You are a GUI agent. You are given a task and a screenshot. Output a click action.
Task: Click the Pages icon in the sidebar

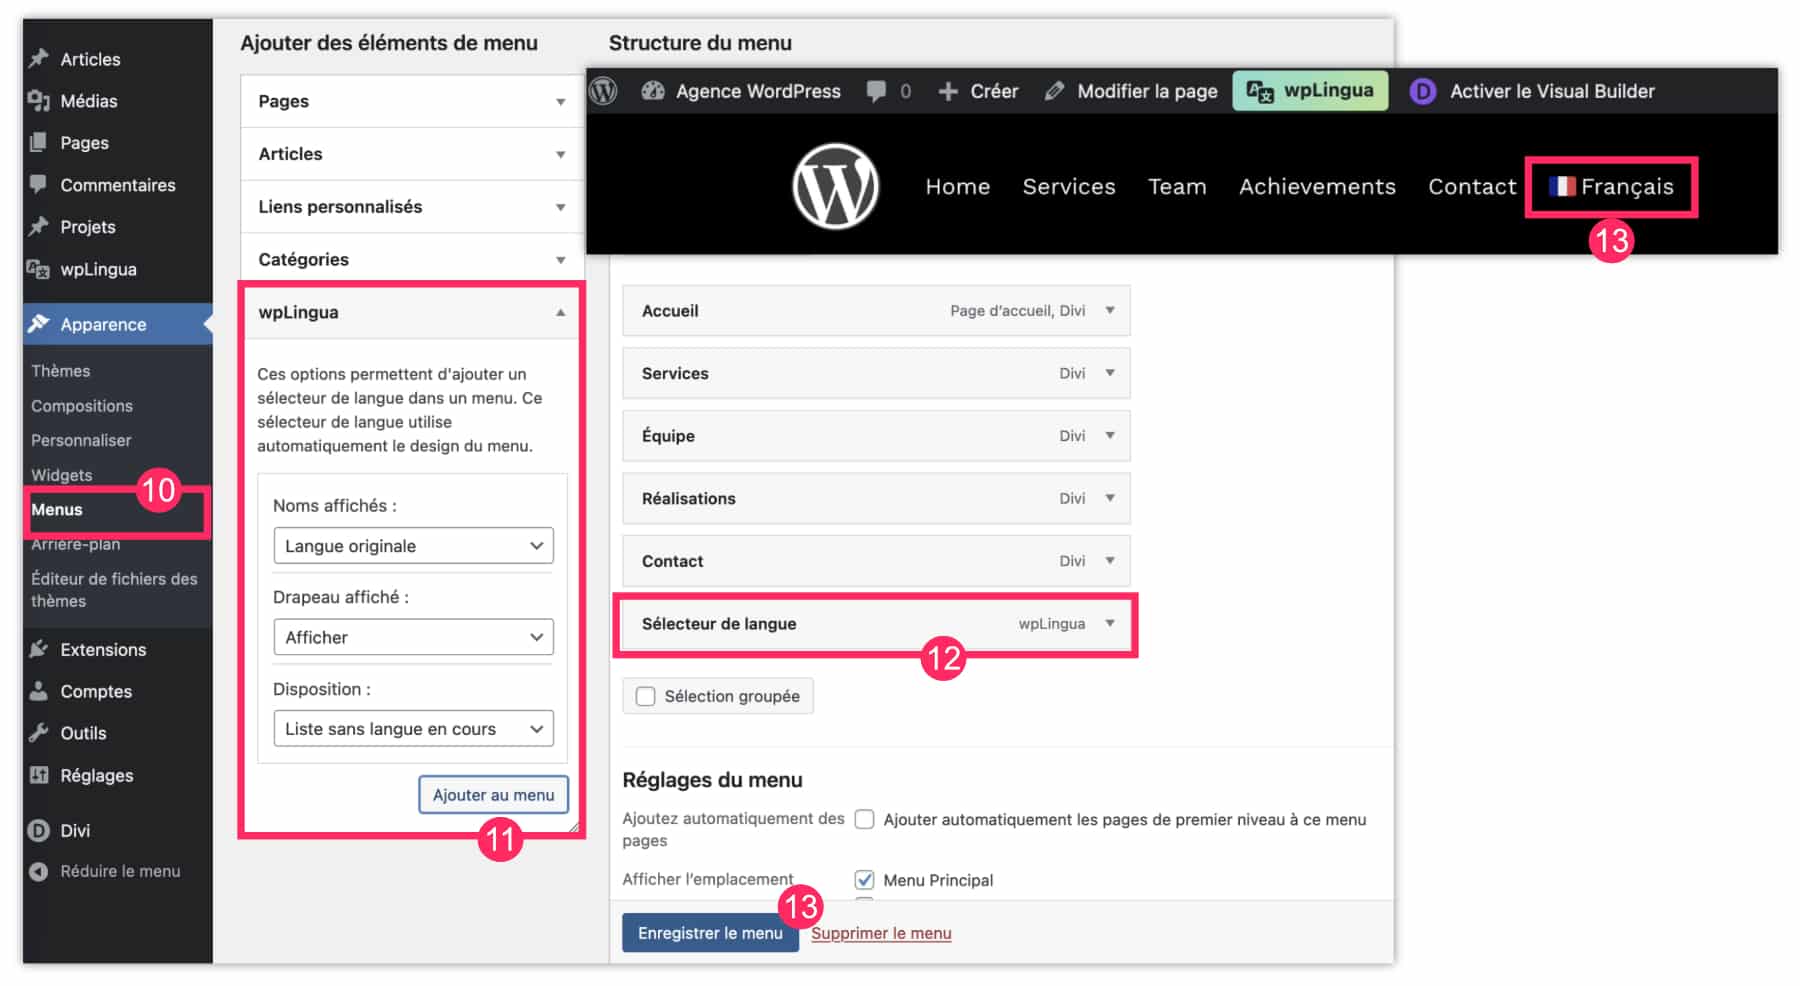39,143
